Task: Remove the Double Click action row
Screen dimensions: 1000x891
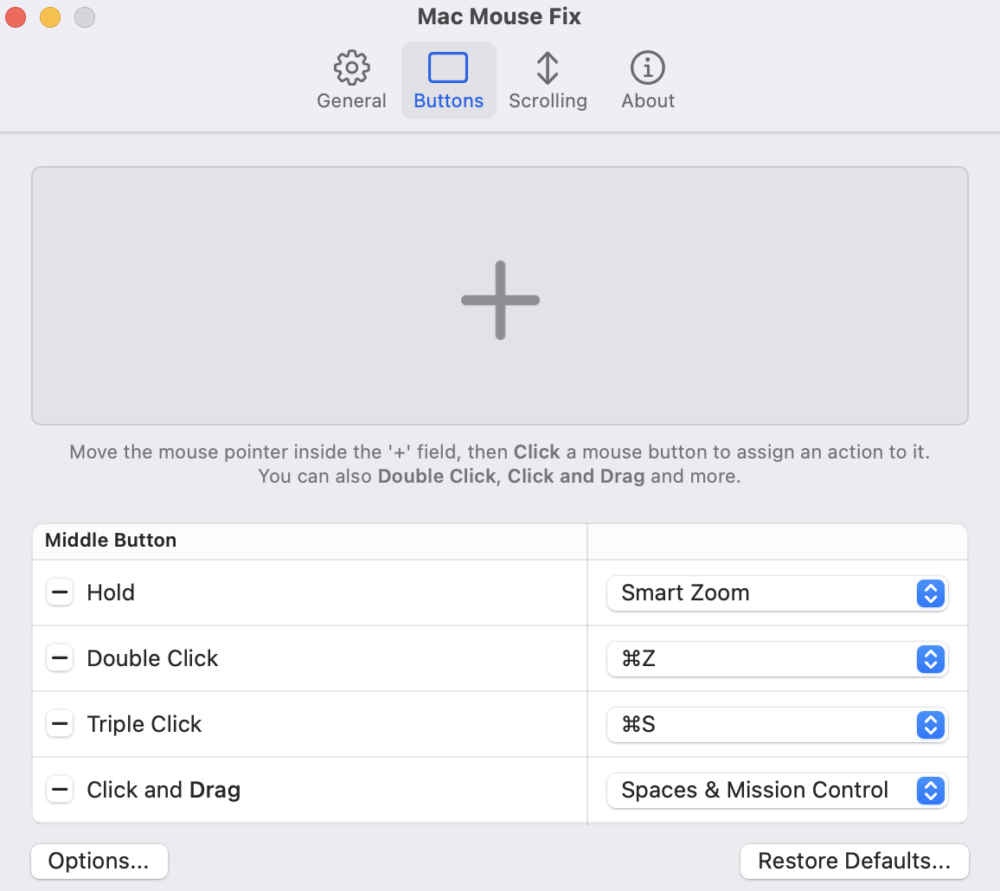Action: 60,658
